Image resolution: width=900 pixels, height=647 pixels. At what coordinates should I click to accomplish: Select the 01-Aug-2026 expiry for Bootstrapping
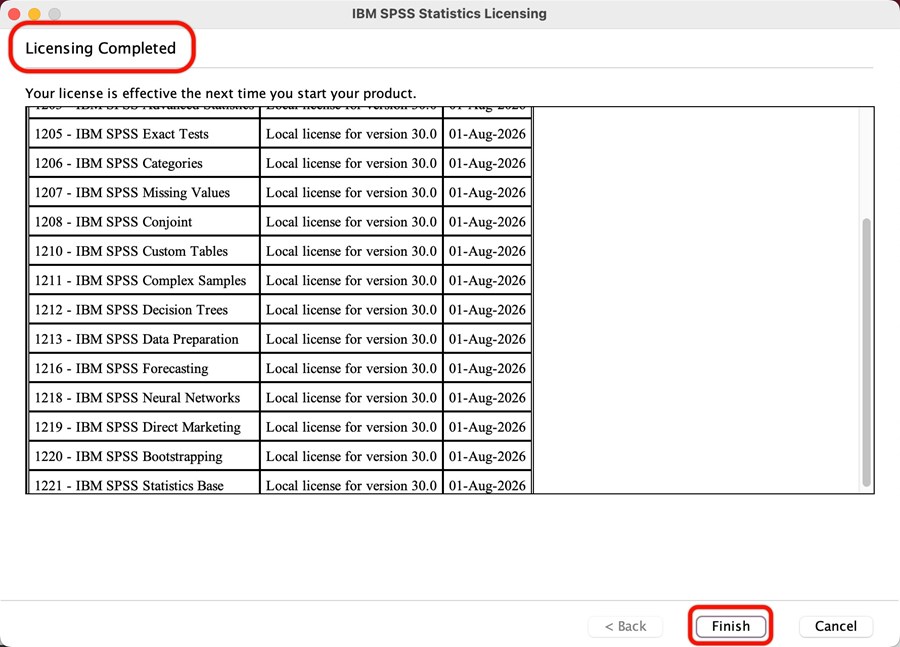coord(487,456)
